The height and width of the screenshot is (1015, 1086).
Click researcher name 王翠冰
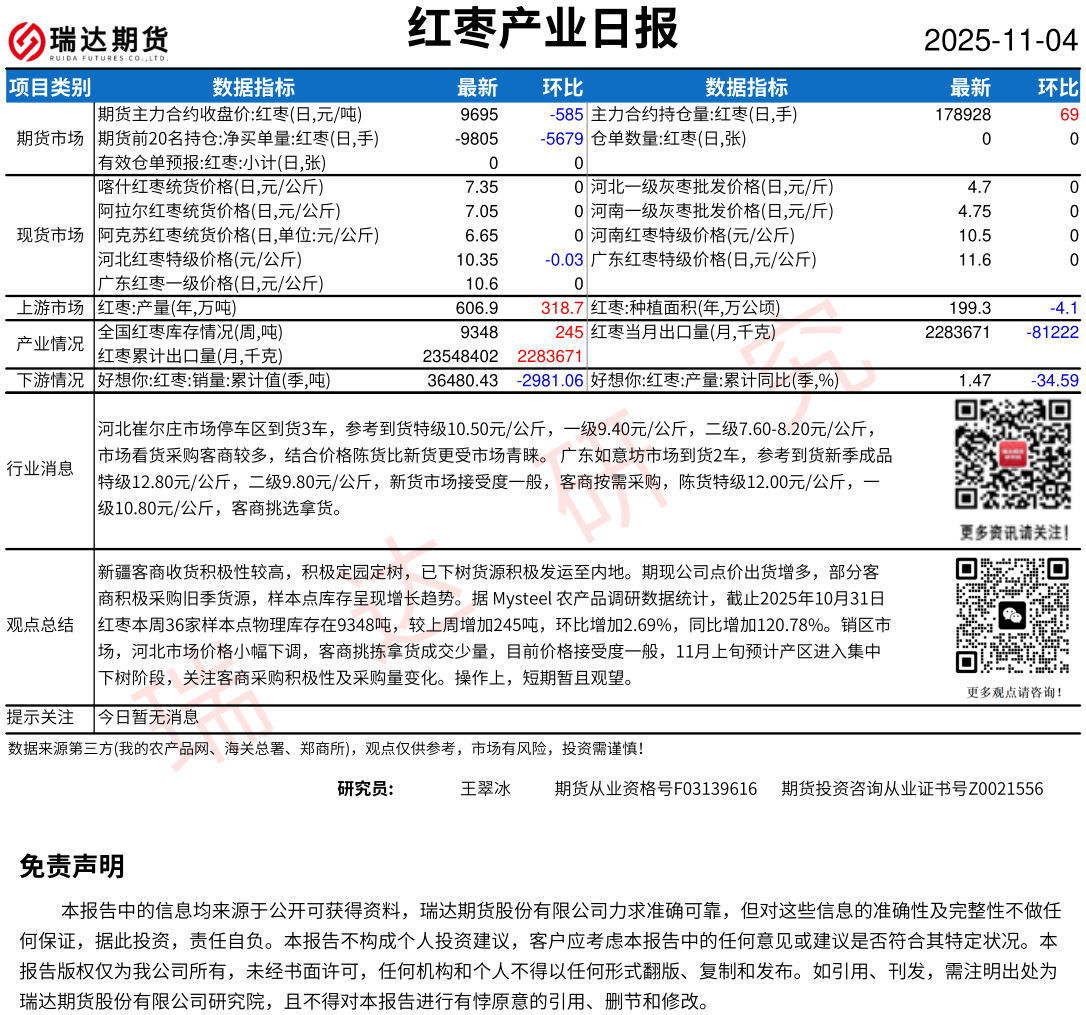[485, 789]
